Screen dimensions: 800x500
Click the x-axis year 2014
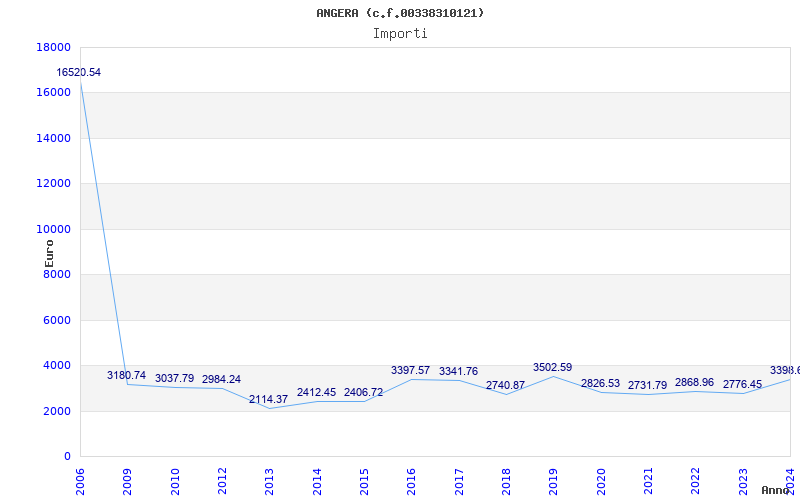pos(317,482)
